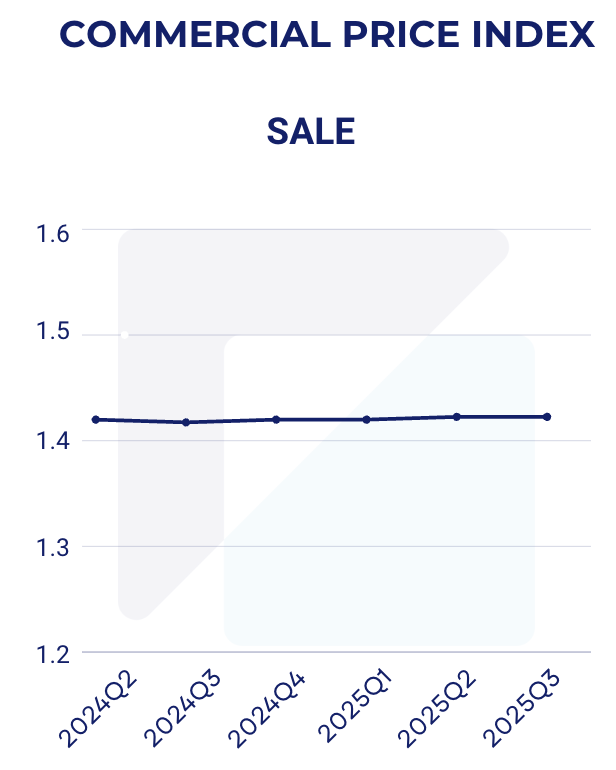
Task: Select the 2024Q3 x-axis label
Action: 188,710
